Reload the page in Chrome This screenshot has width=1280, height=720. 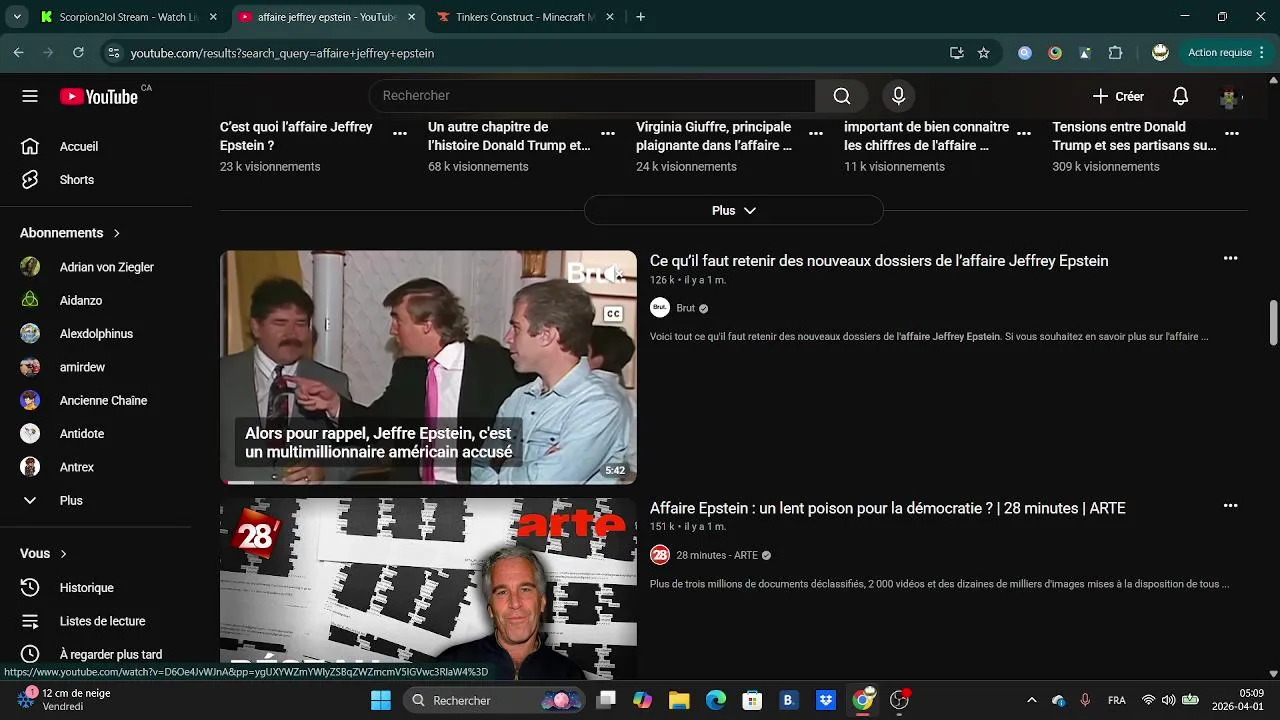coord(78,53)
